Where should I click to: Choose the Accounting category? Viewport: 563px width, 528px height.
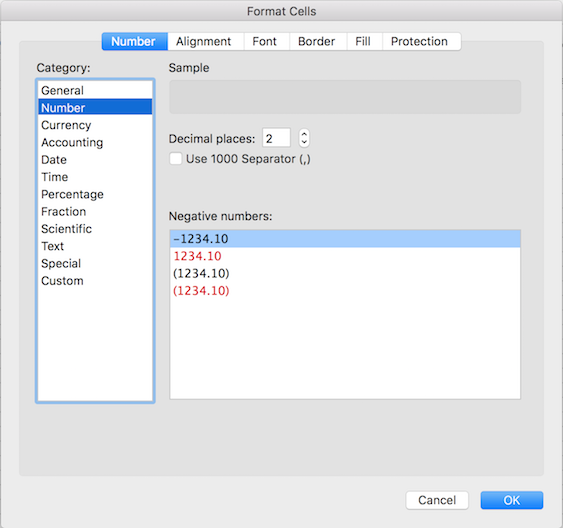coord(95,142)
